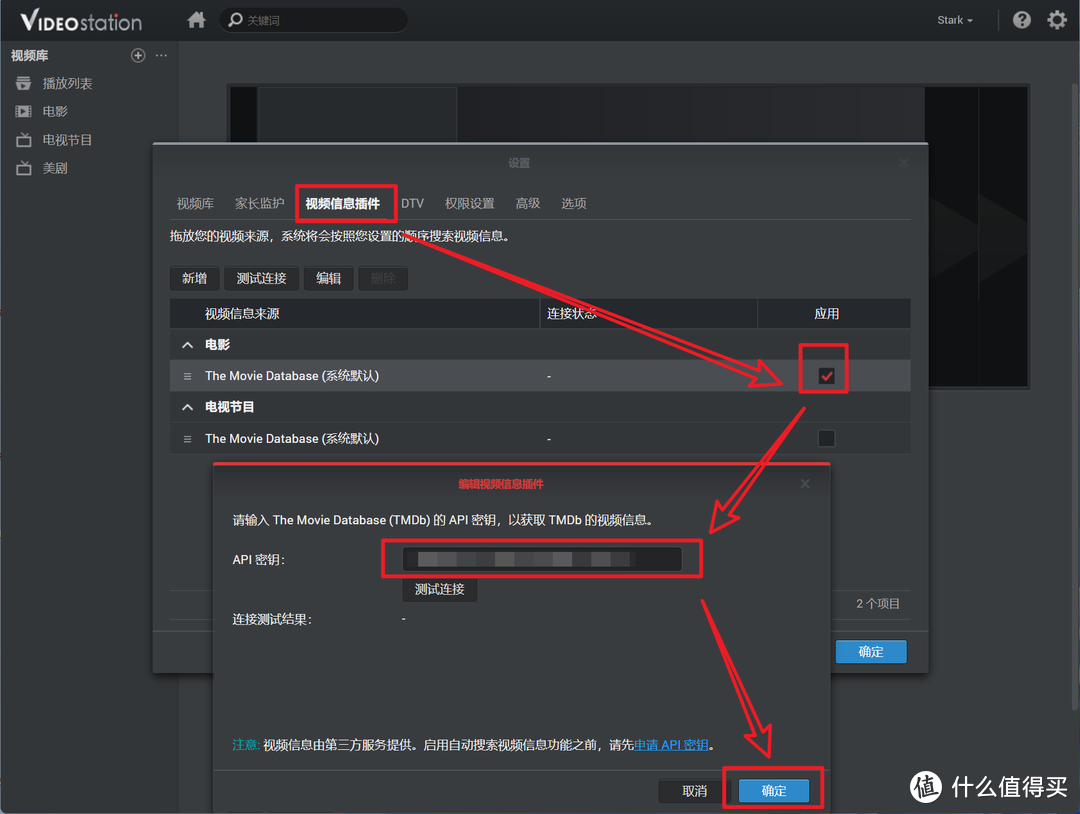
Task: Open 电影 library in sidebar
Action: point(55,112)
